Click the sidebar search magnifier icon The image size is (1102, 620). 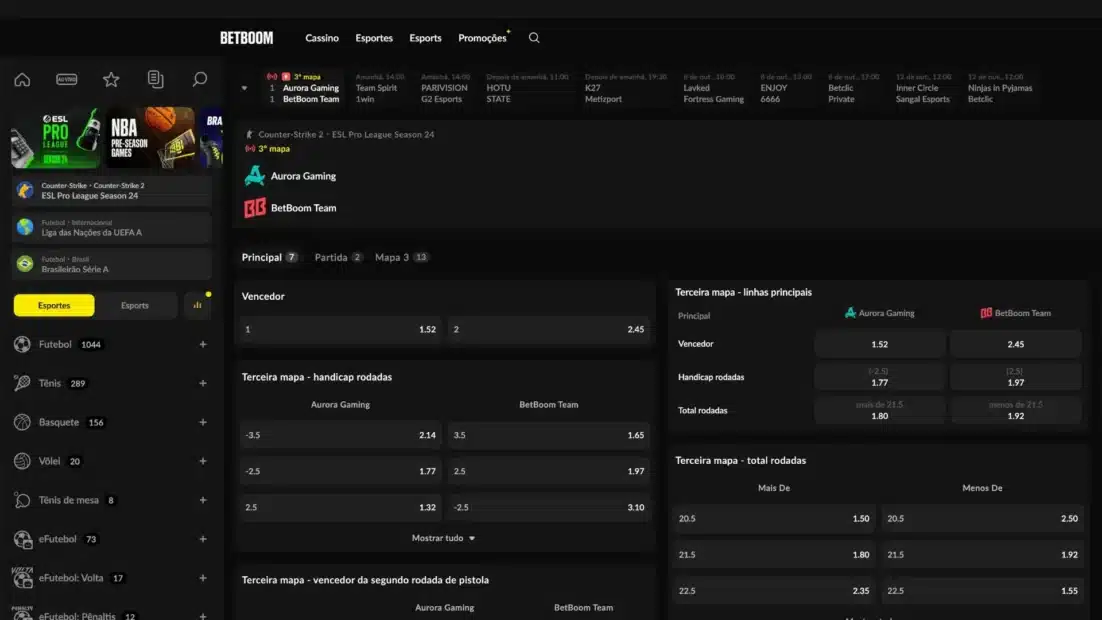200,79
